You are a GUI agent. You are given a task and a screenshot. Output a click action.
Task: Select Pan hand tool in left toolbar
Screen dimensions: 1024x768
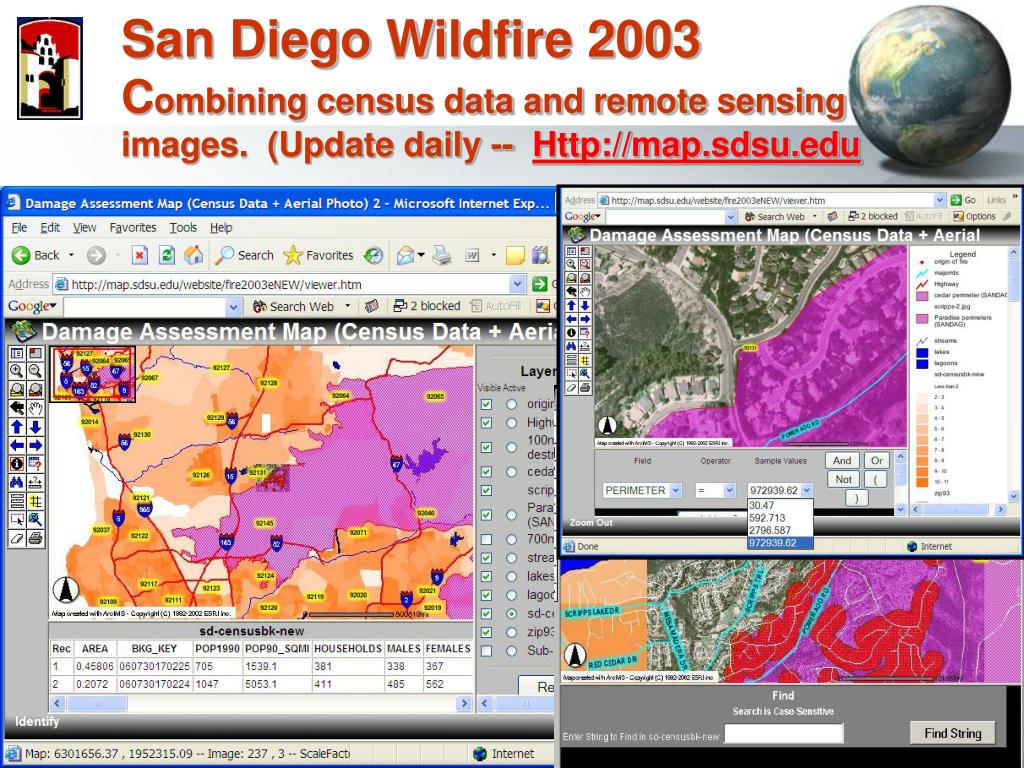[x=35, y=408]
